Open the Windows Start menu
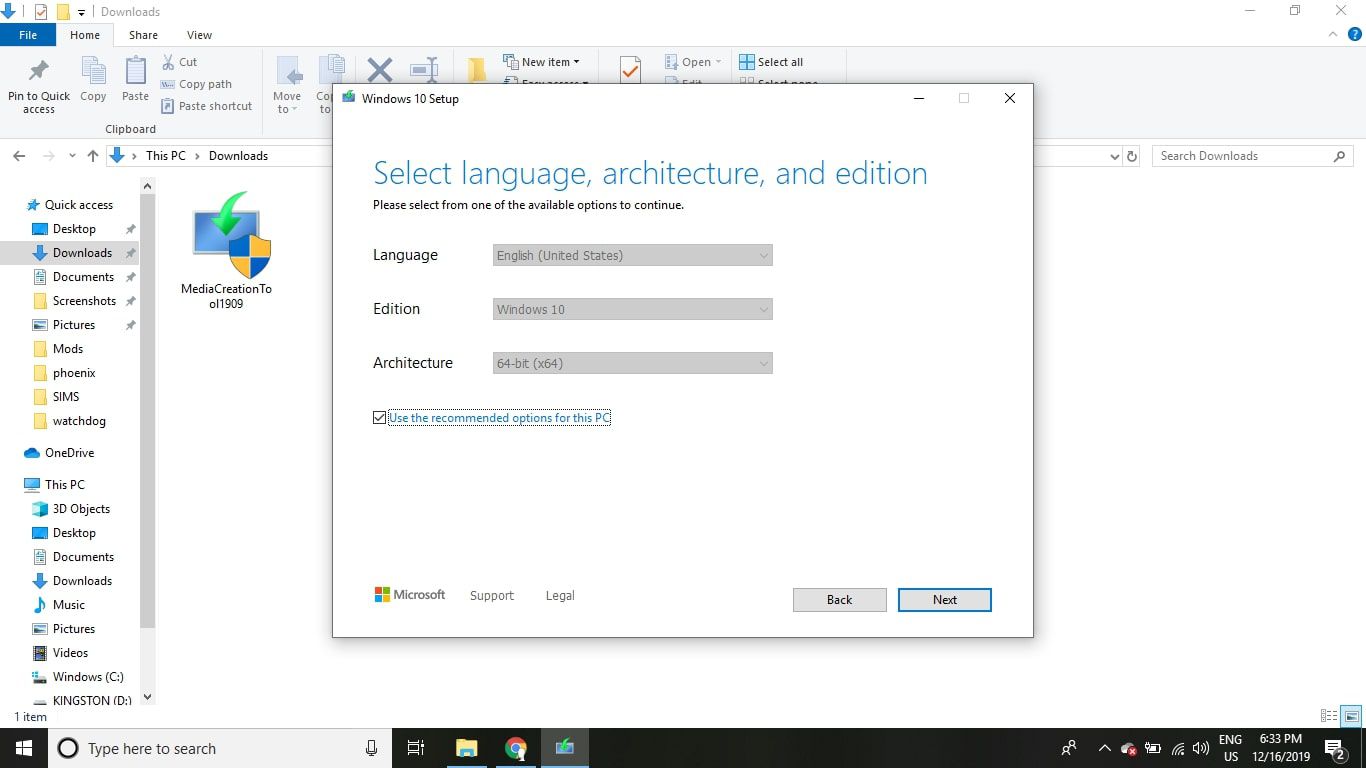This screenshot has height=768, width=1366. point(24,748)
